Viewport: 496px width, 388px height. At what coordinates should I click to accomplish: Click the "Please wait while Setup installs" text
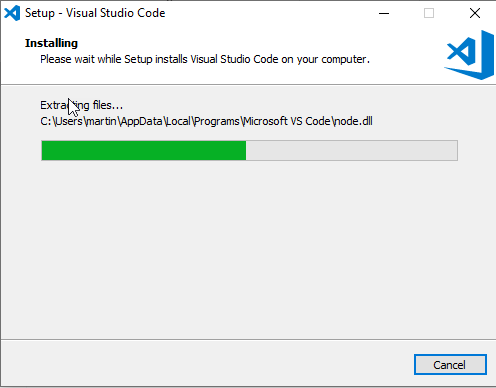click(x=114, y=59)
